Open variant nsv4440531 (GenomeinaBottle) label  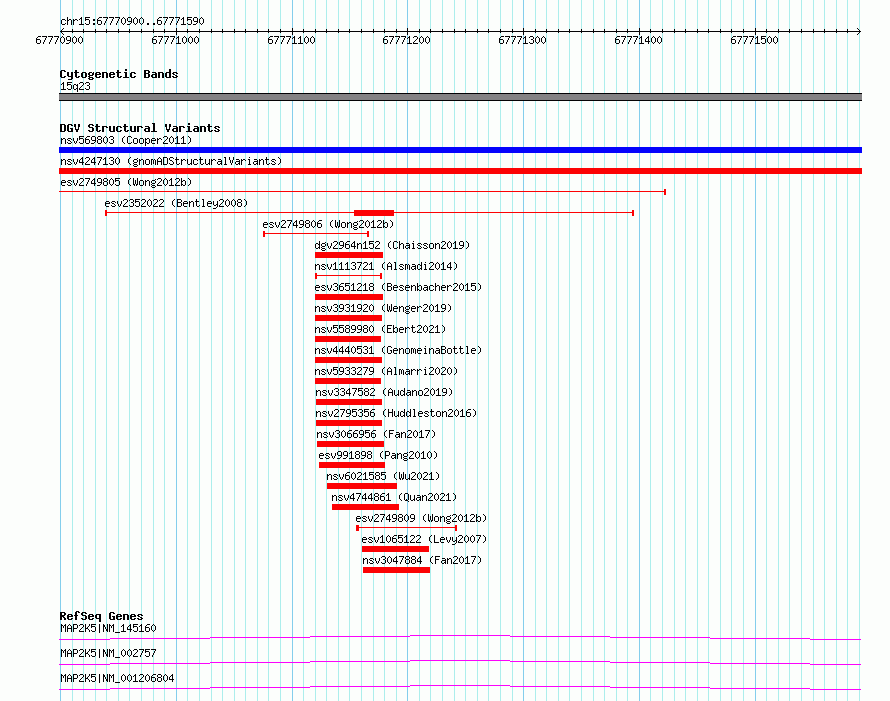[x=398, y=350]
